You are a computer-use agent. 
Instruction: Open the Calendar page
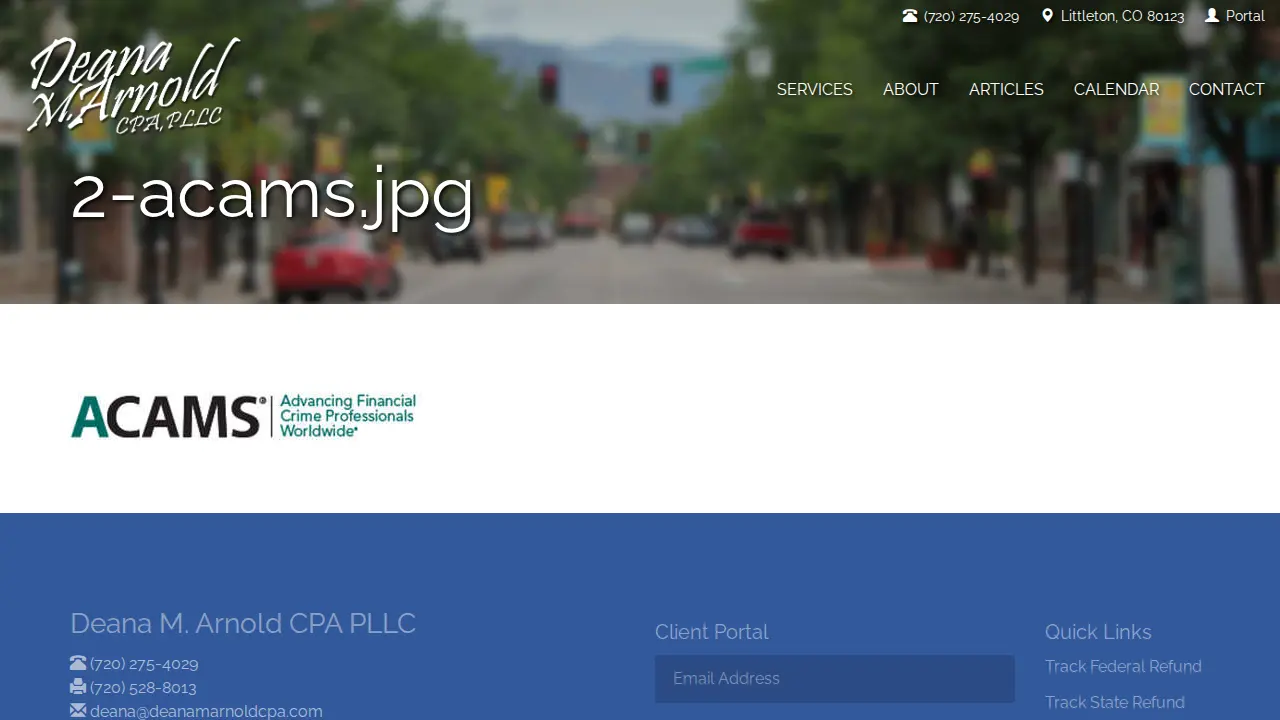1116,90
